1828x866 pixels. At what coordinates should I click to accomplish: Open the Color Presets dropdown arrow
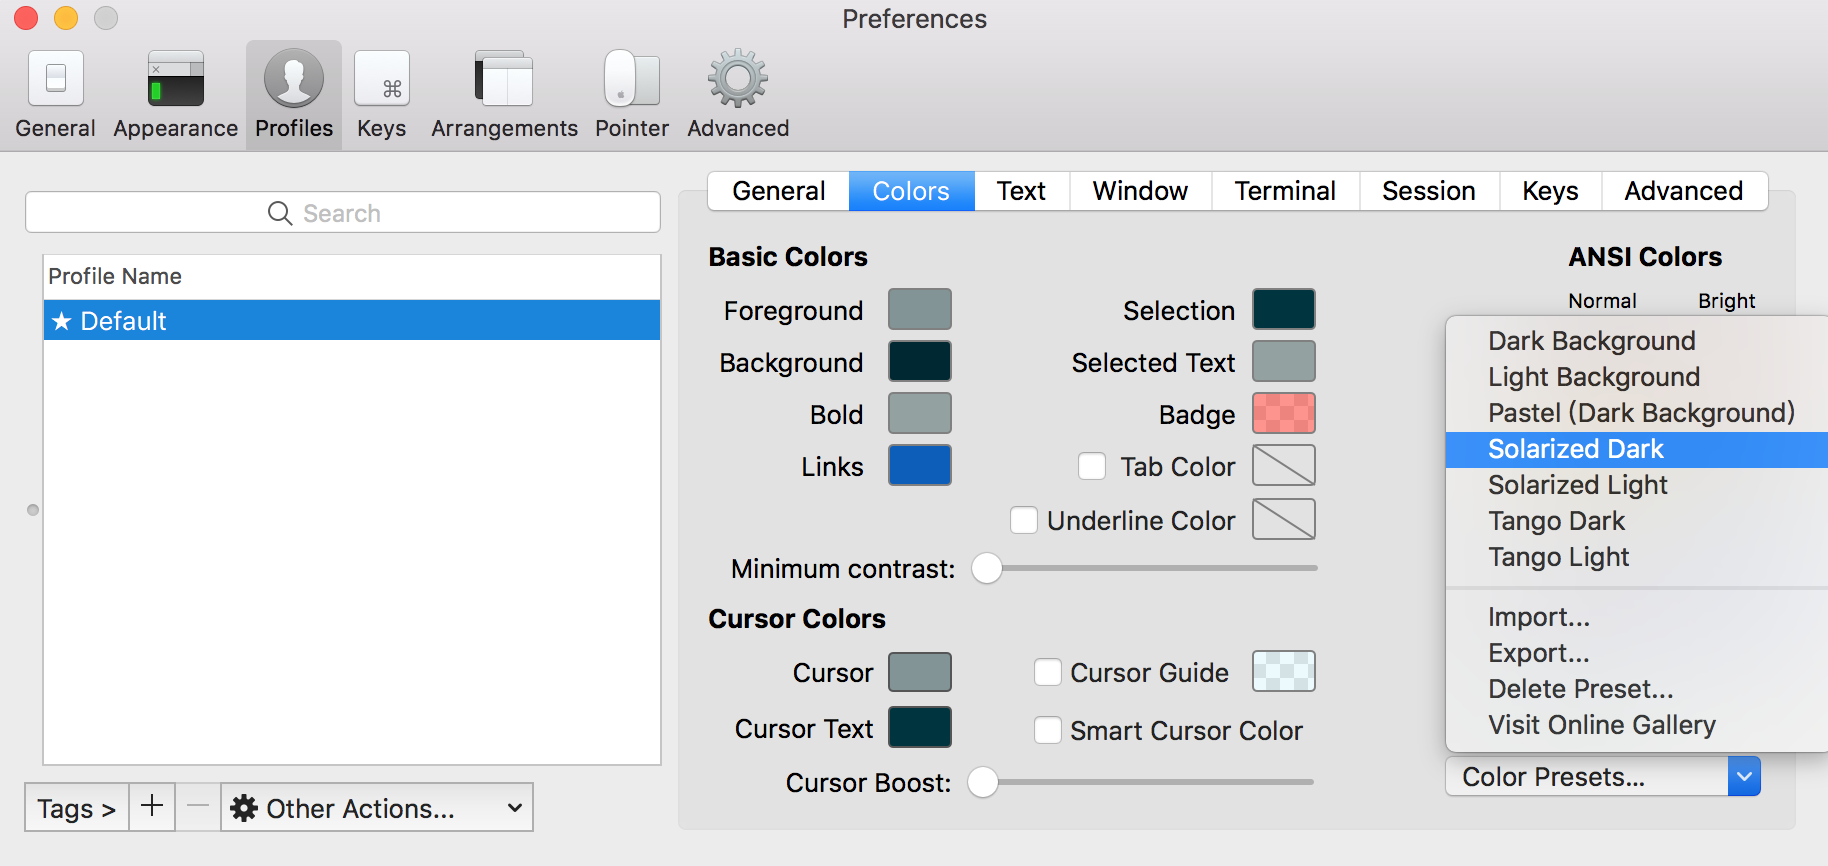(1744, 776)
